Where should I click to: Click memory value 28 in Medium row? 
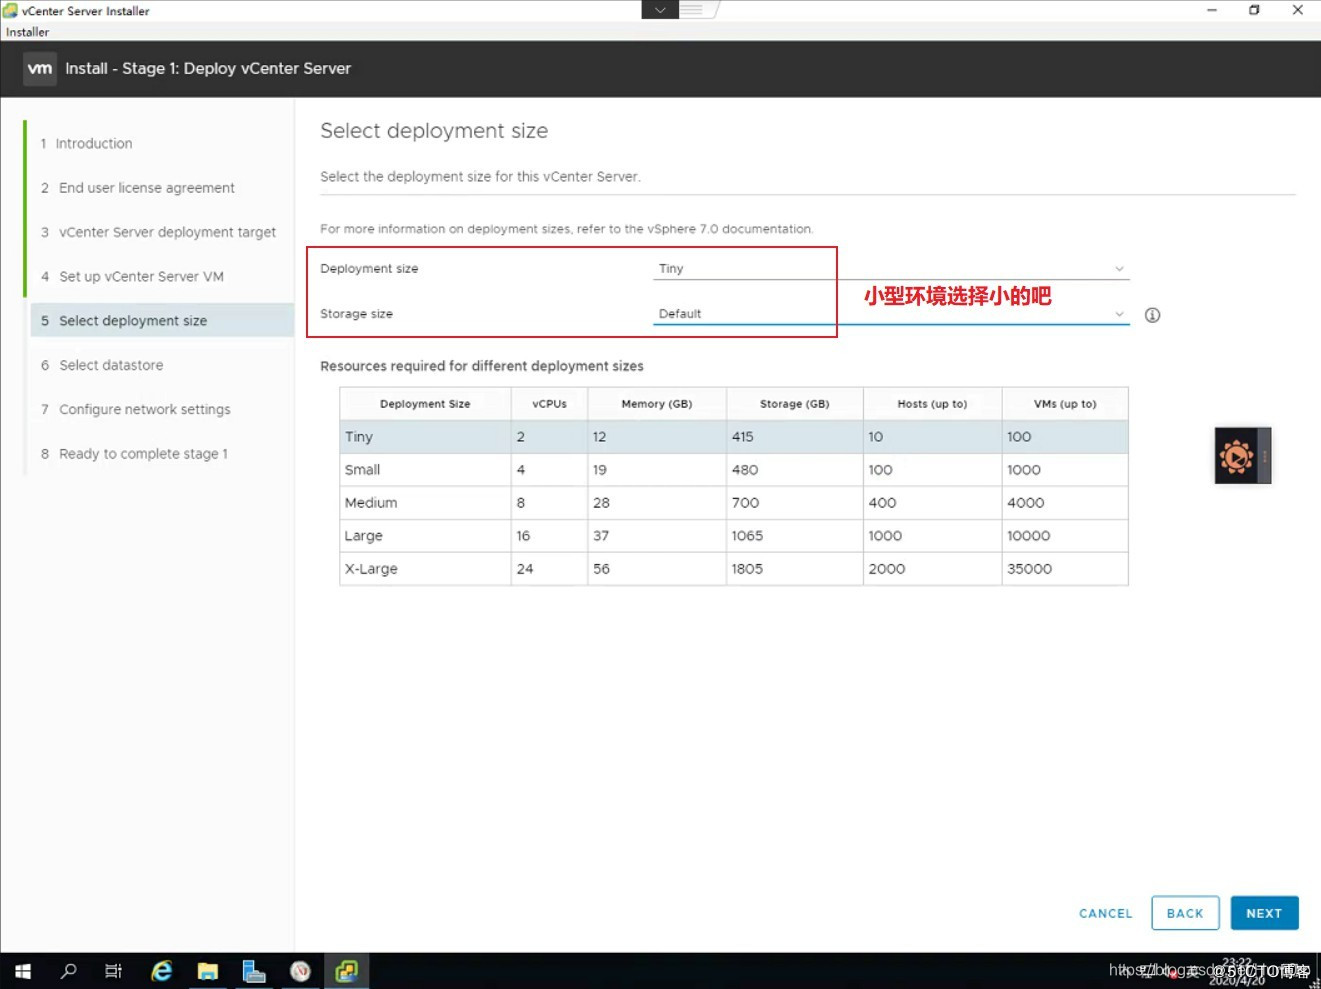601,503
